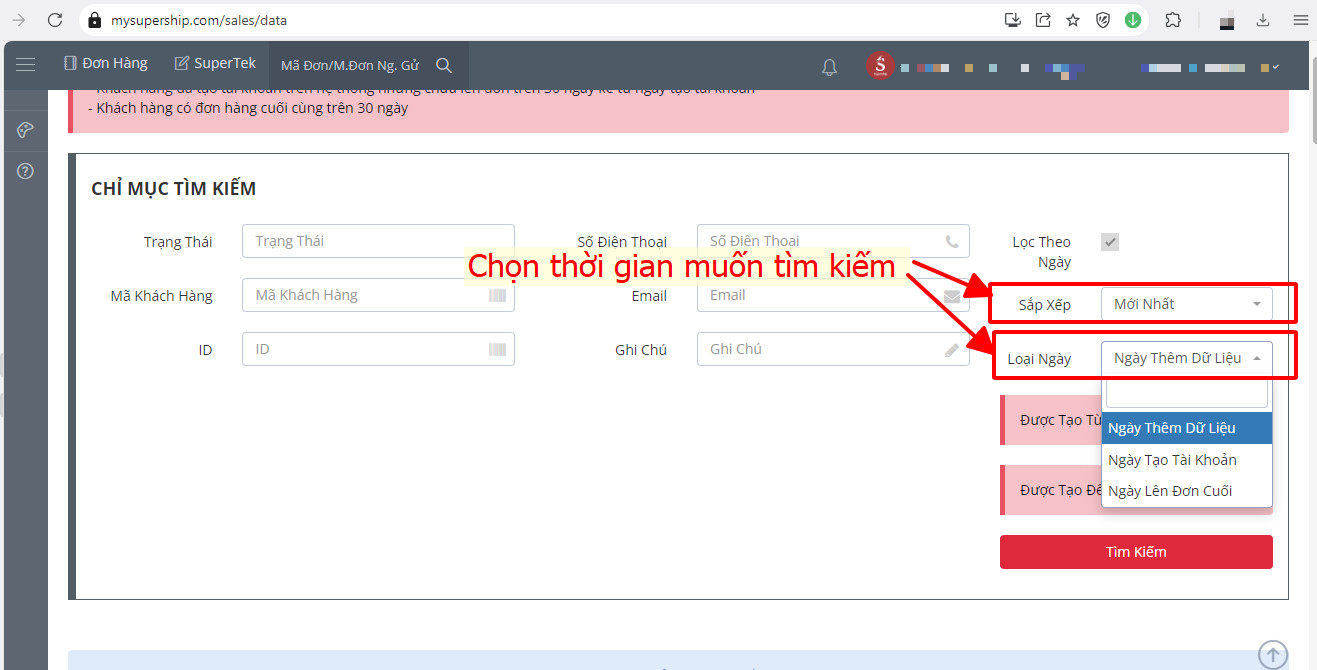The width and height of the screenshot is (1317, 670).
Task: Select Ngày Tạo Tài Khoản from the list
Action: point(1172,459)
